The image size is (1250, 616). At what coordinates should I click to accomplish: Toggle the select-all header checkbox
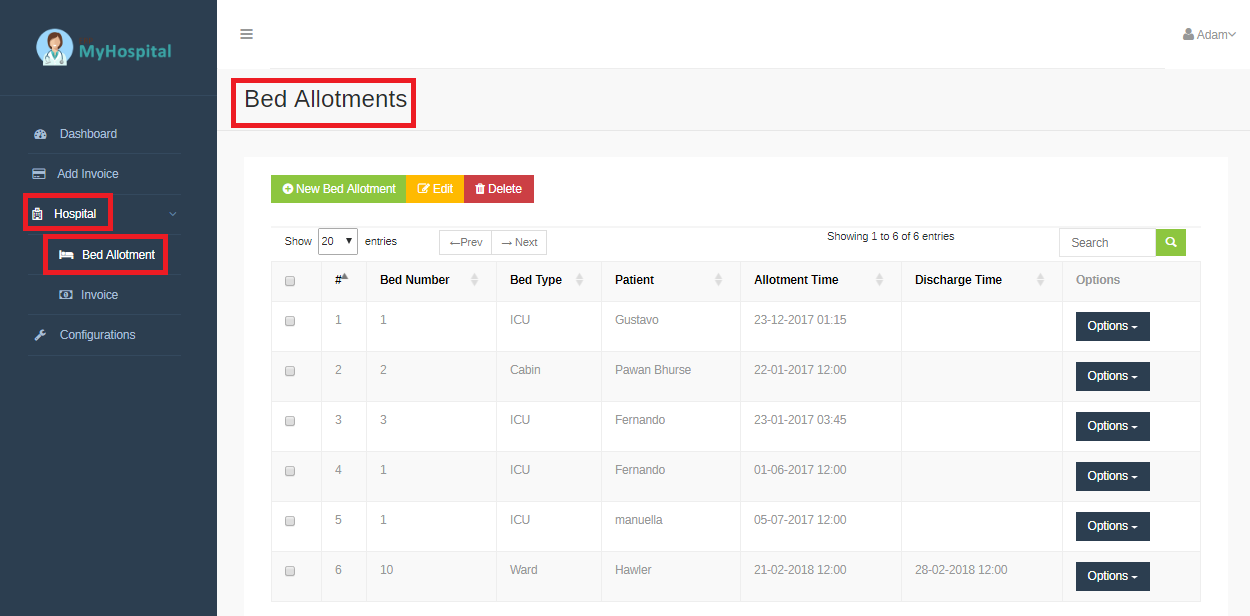click(x=290, y=281)
